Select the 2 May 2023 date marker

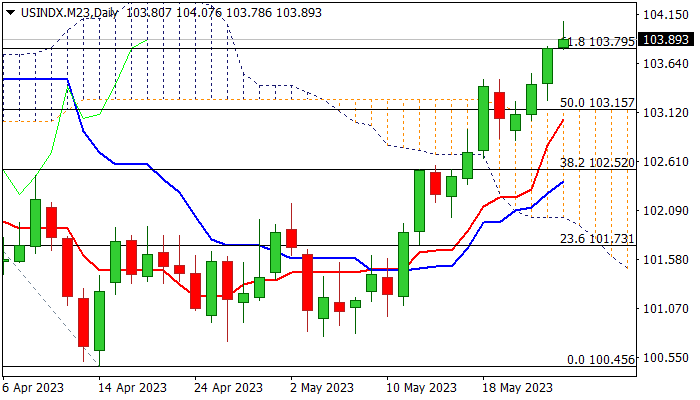pos(322,388)
